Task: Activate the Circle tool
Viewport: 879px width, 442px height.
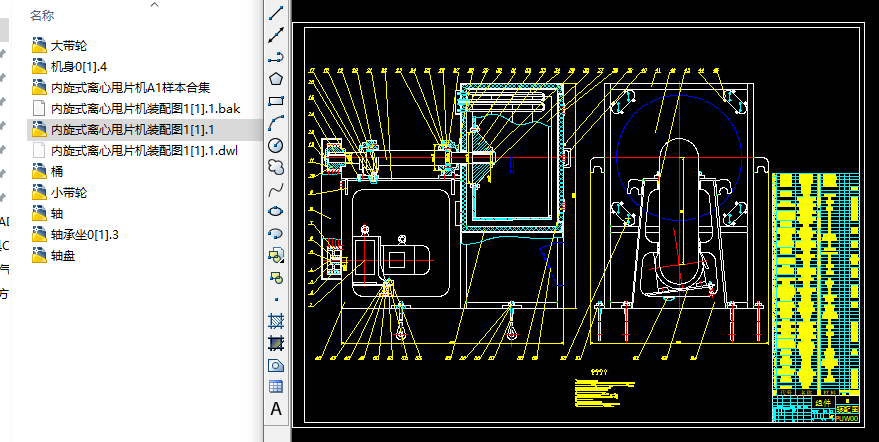Action: coord(277,144)
